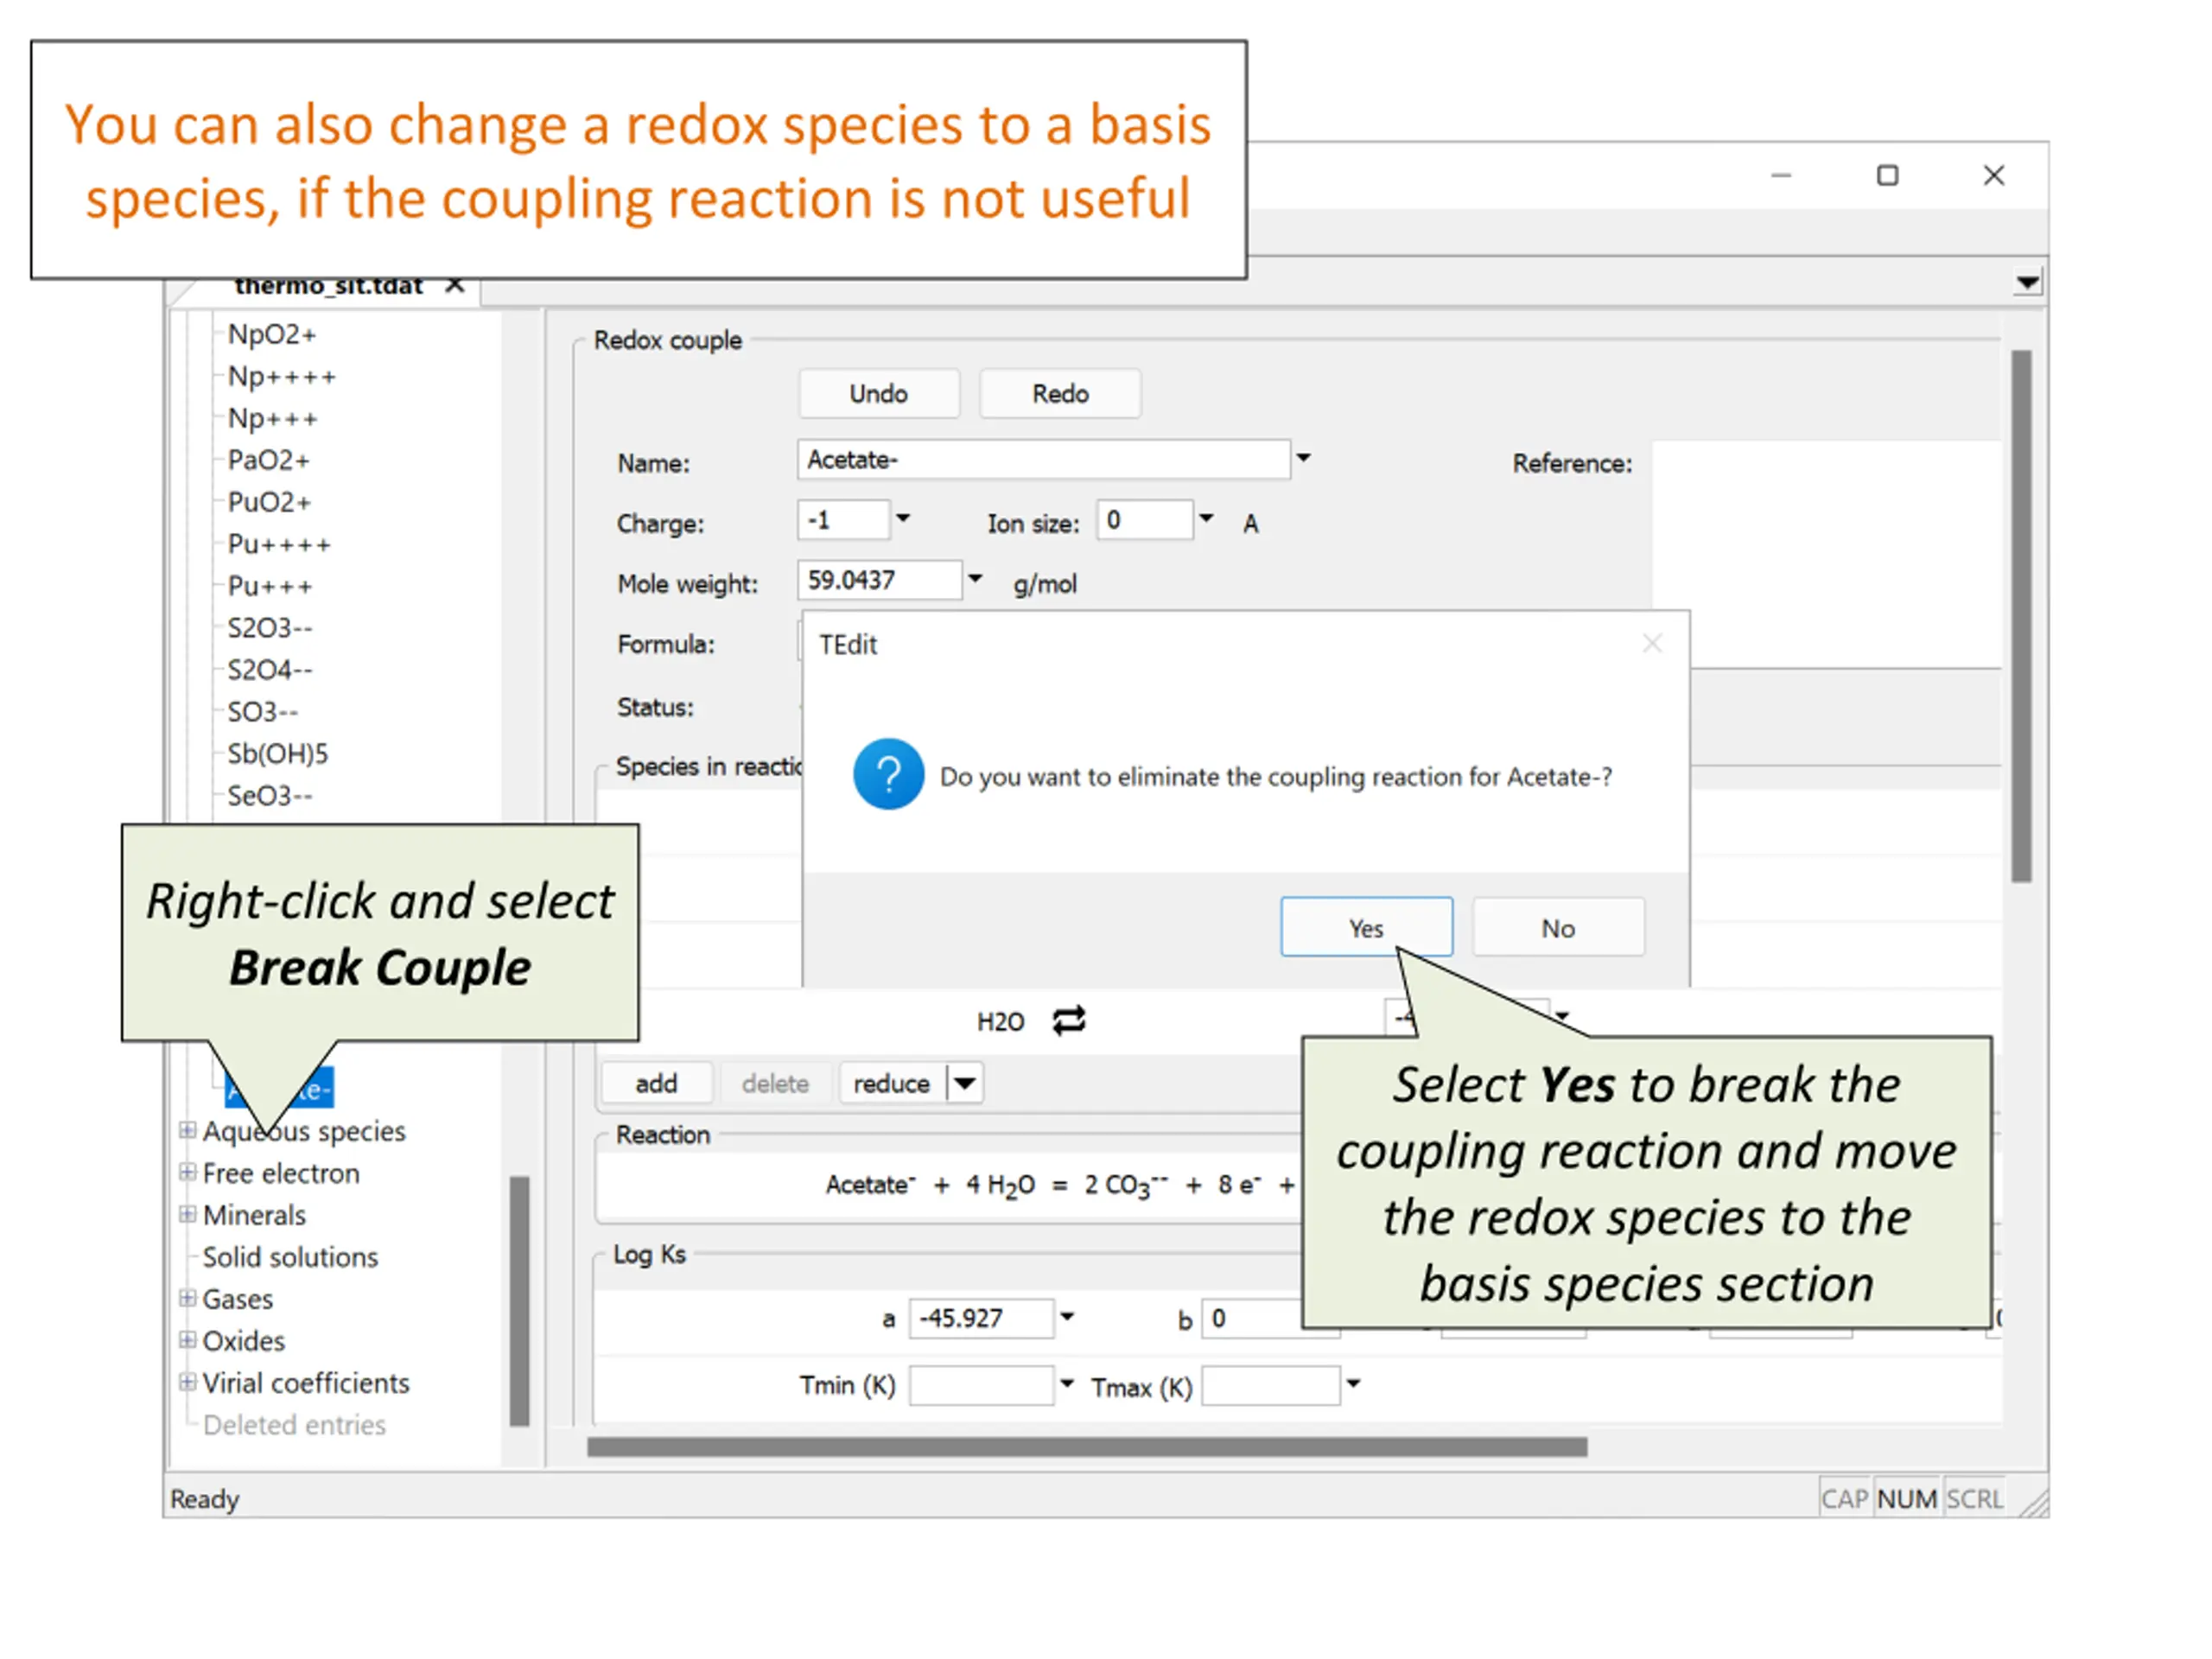Click the reduce button

pyautogui.click(x=892, y=1083)
